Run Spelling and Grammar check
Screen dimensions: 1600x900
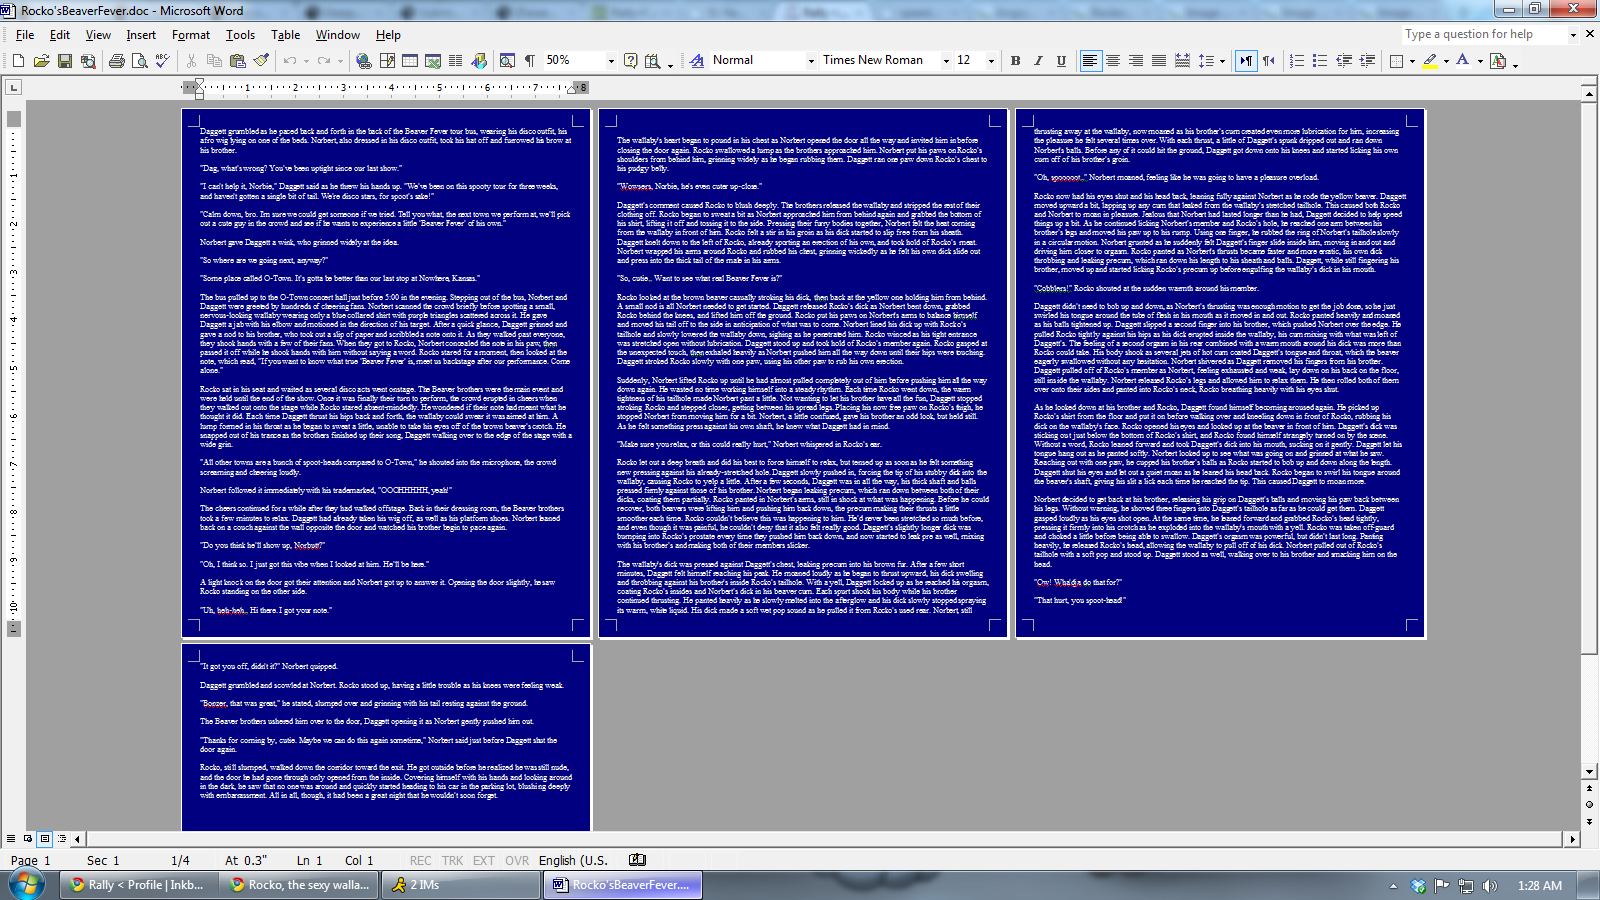tap(162, 61)
